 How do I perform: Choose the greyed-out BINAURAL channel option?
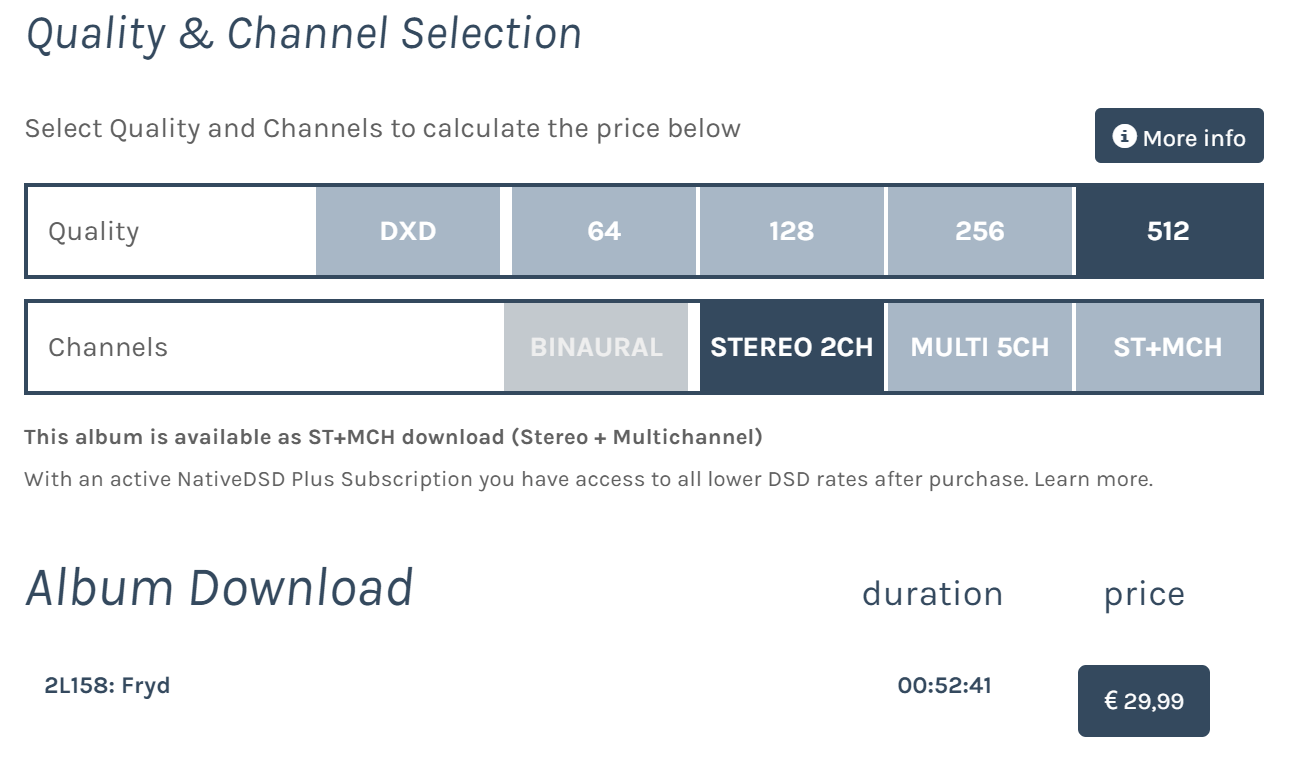coord(596,347)
